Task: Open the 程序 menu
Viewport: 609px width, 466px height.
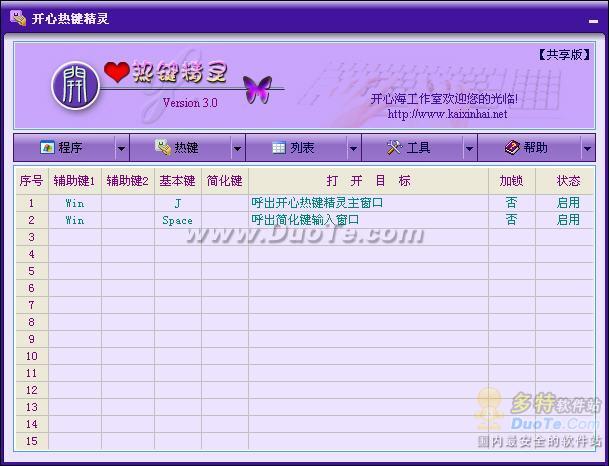Action: (64, 148)
